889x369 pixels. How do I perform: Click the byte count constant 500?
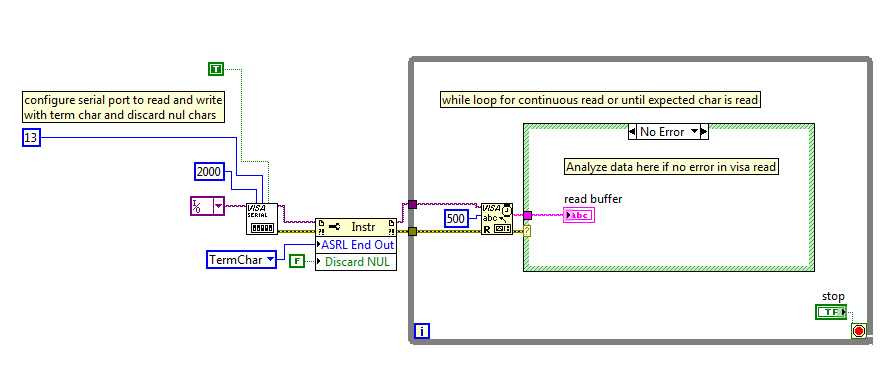point(456,218)
